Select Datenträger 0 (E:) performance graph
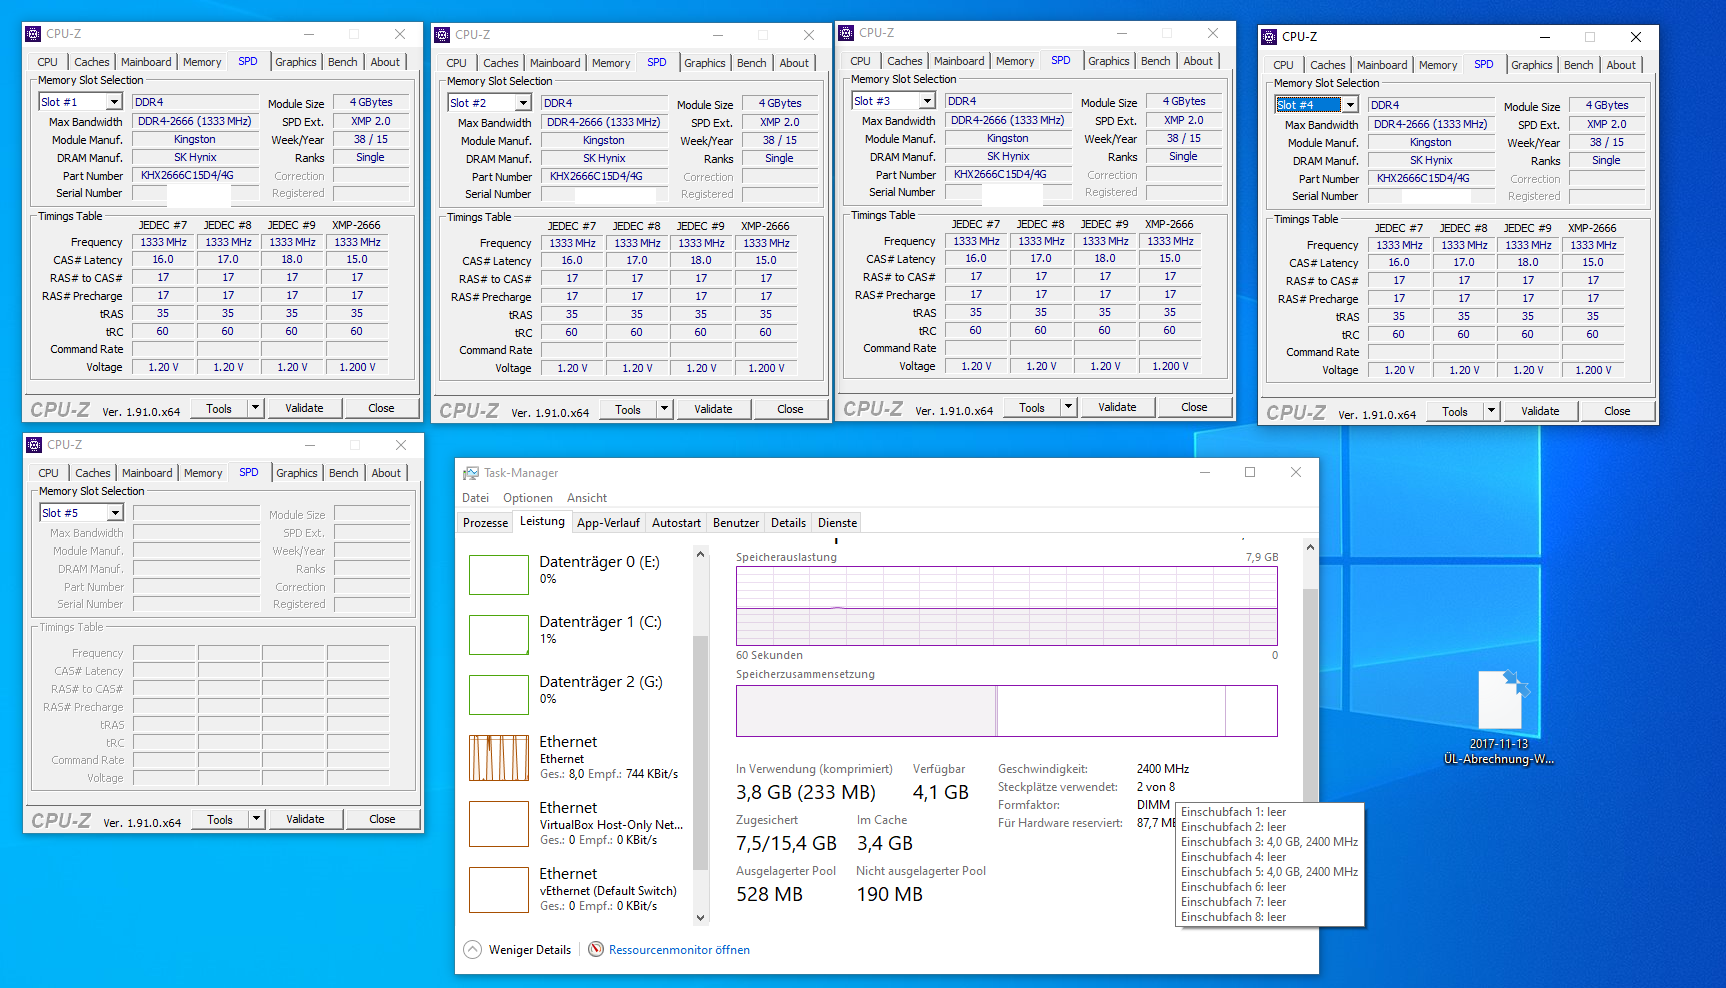1726x988 pixels. pyautogui.click(x=499, y=575)
